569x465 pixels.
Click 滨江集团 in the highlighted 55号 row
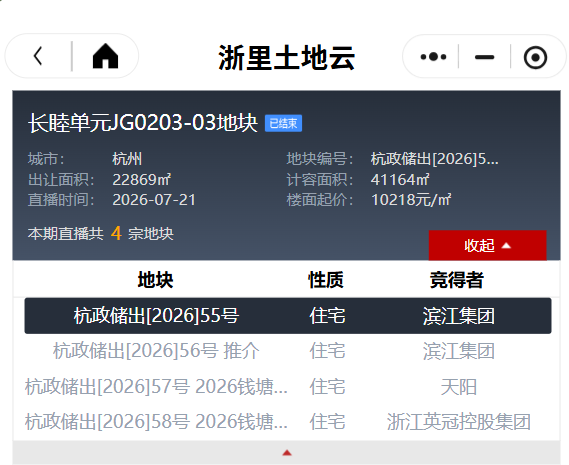point(459,315)
